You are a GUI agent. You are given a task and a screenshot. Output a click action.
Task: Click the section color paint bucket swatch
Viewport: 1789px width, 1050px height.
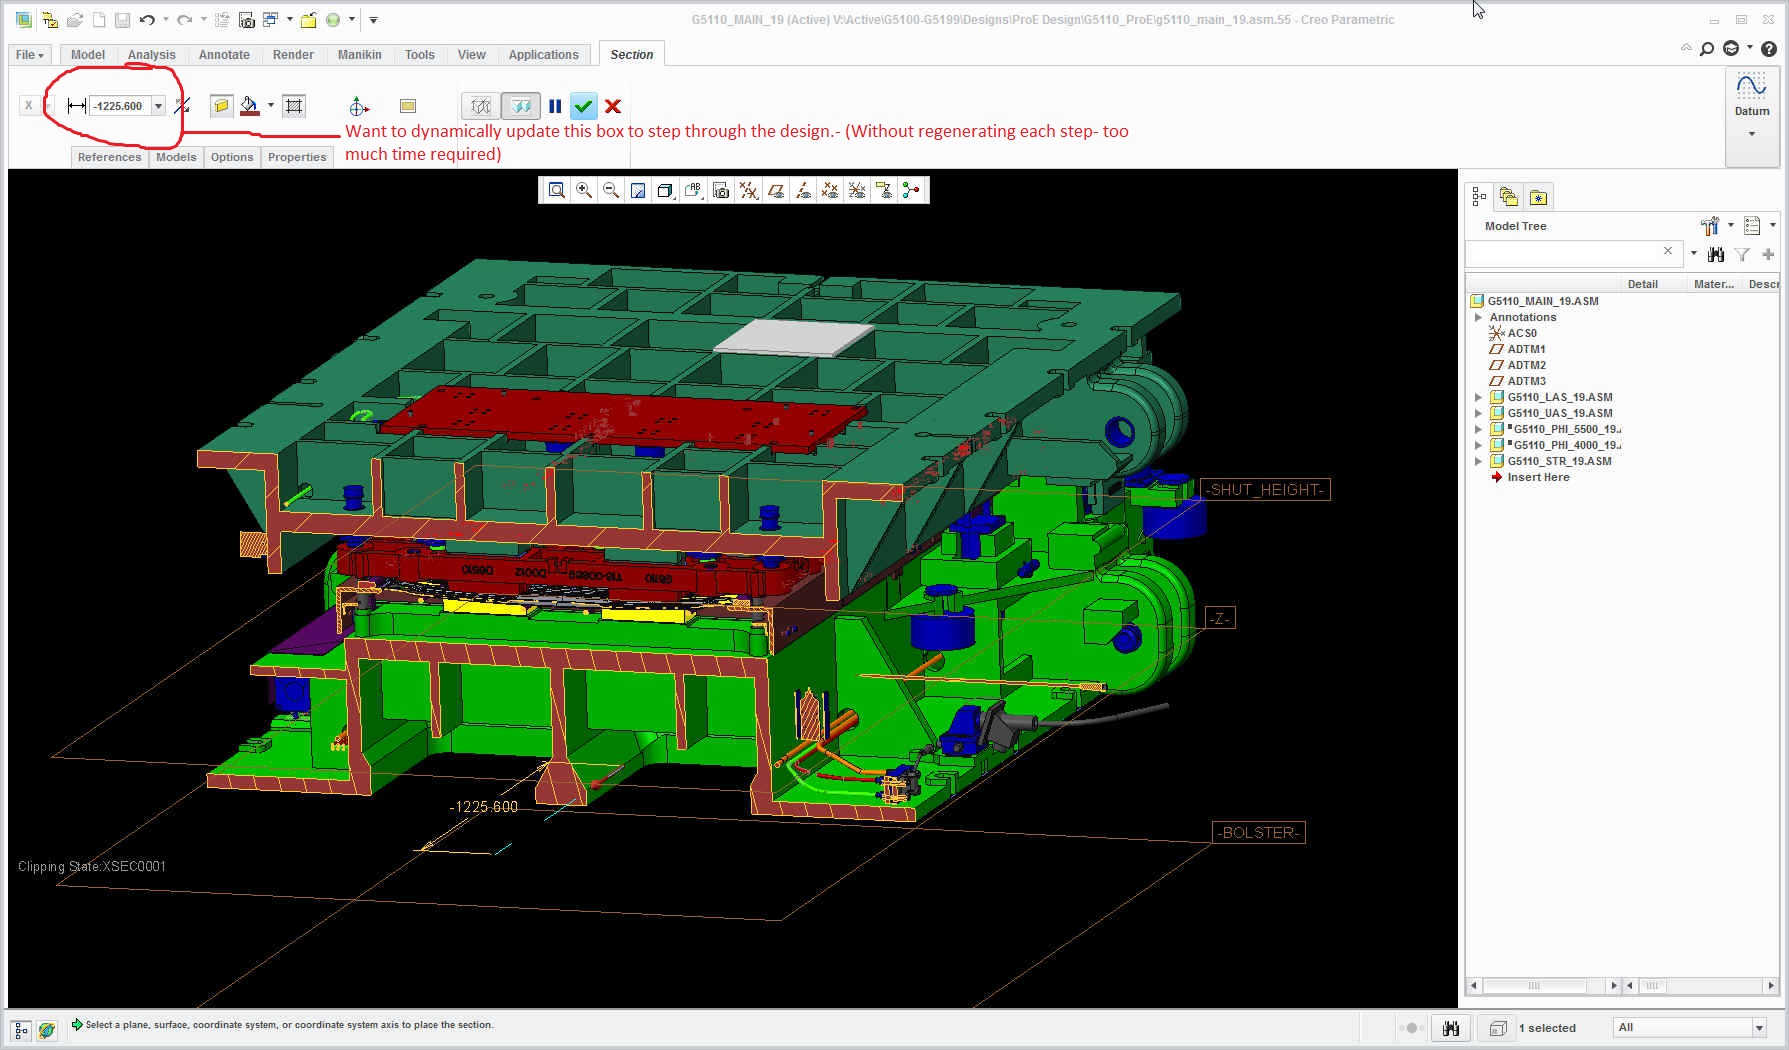point(249,106)
